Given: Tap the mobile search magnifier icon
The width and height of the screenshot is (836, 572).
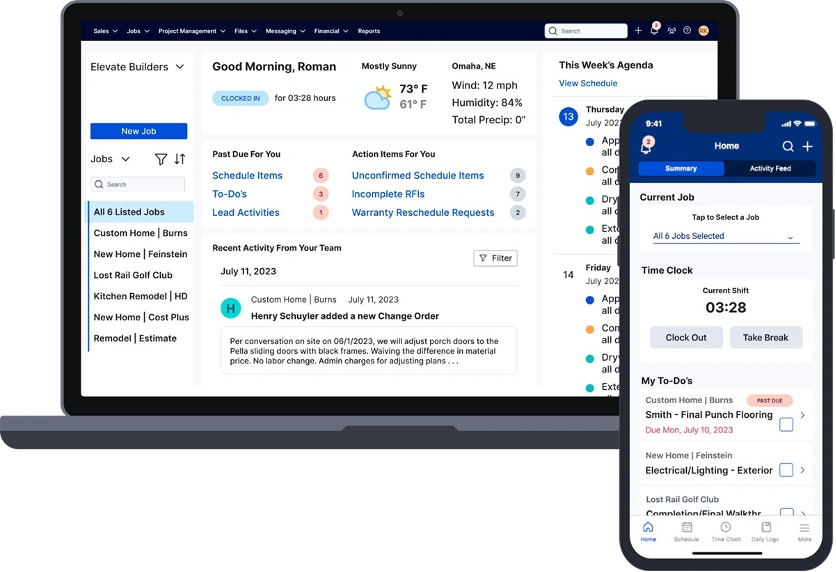Looking at the screenshot, I should click(788, 146).
